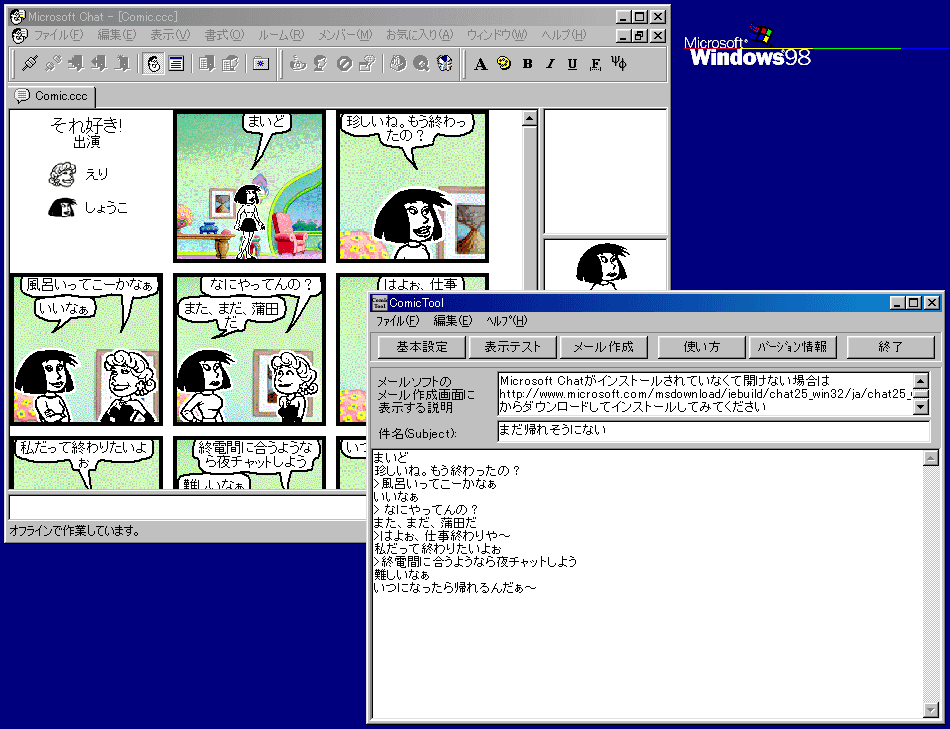Click the Enter Room icon in Chat toolbar
The height and width of the screenshot is (729, 950).
tap(76, 63)
